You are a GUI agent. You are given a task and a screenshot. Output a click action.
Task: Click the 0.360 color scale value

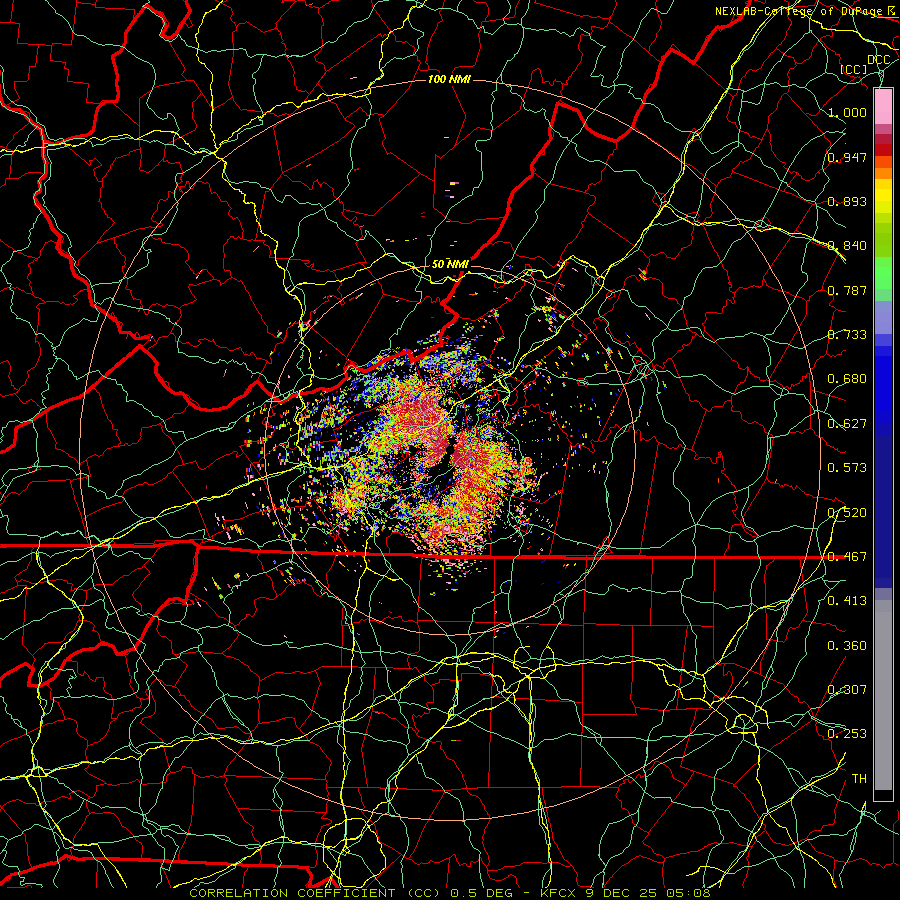click(x=847, y=646)
